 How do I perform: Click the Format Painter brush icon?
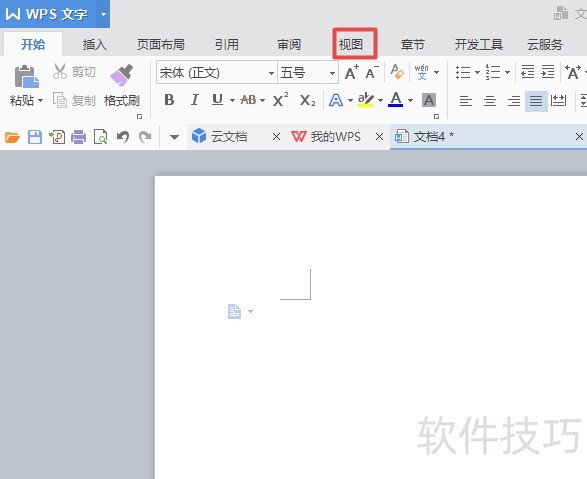click(122, 75)
